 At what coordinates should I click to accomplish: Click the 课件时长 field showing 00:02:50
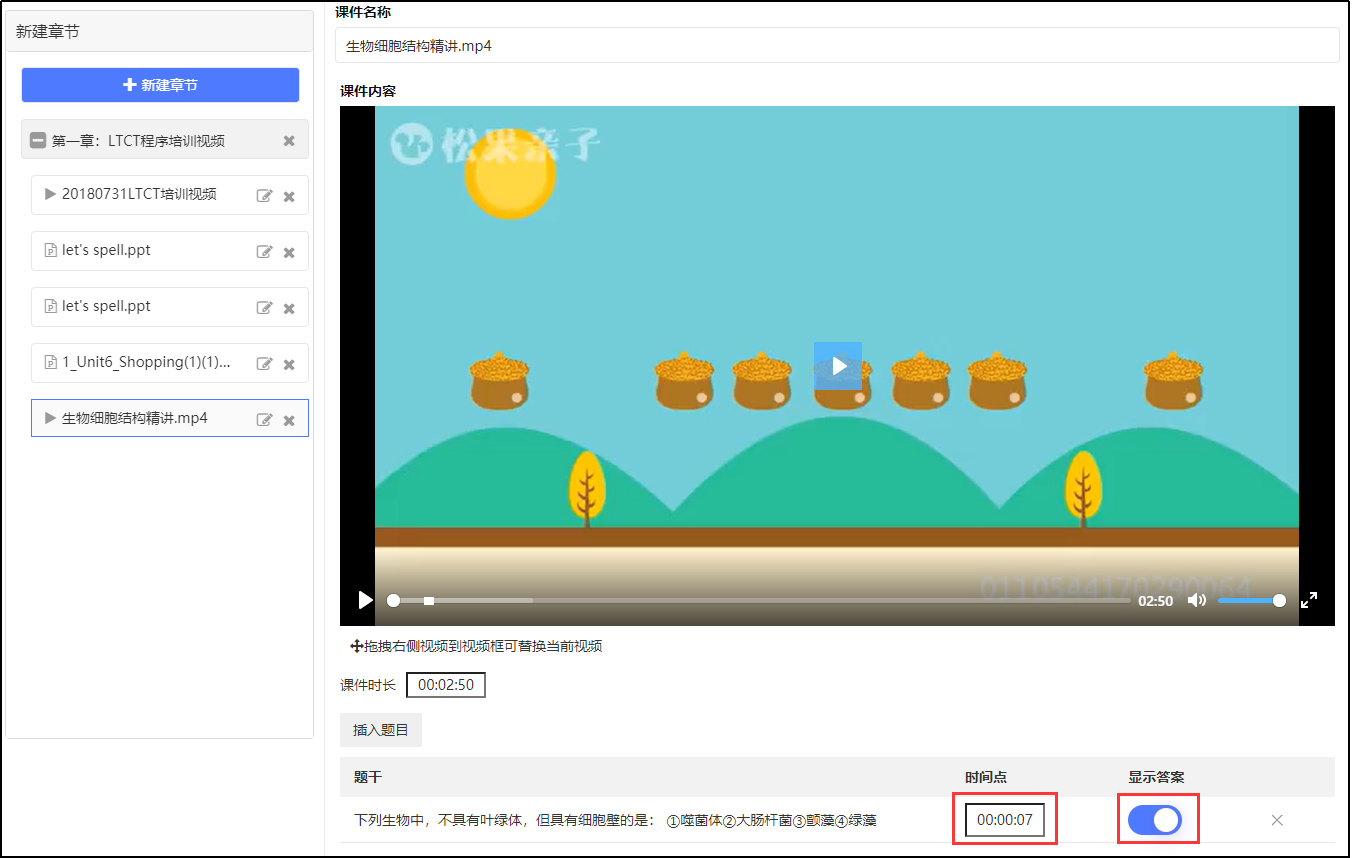pyautogui.click(x=446, y=685)
